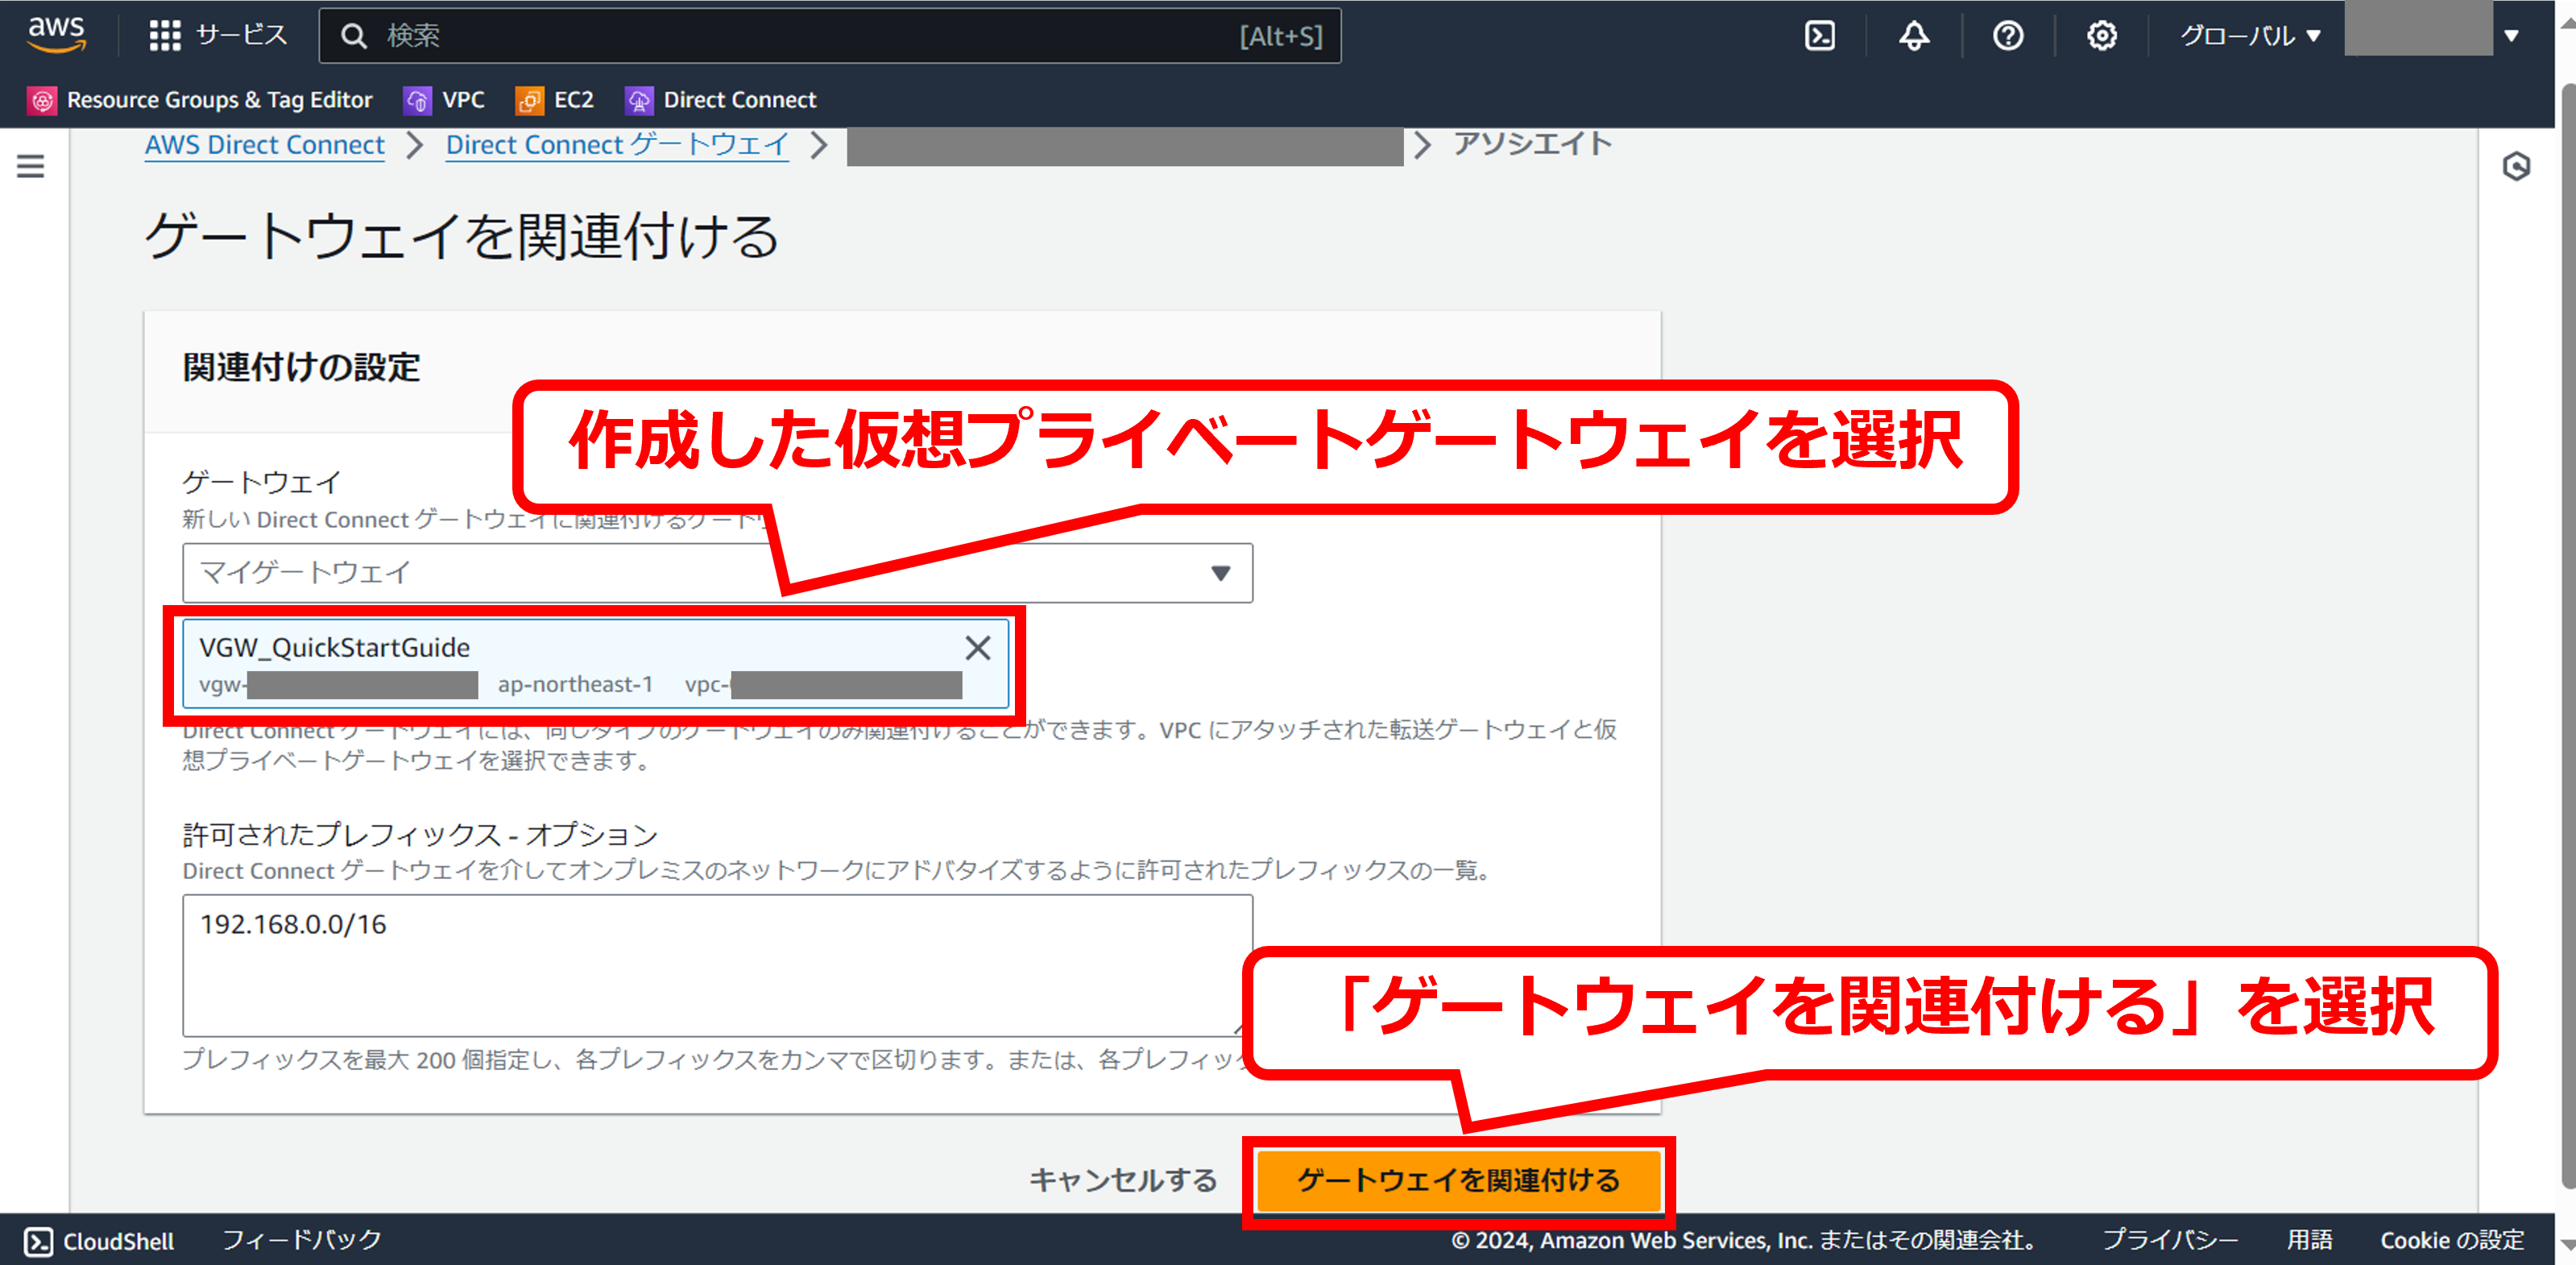Open the EC2 service shortcut
The height and width of the screenshot is (1265, 2576).
pos(555,100)
